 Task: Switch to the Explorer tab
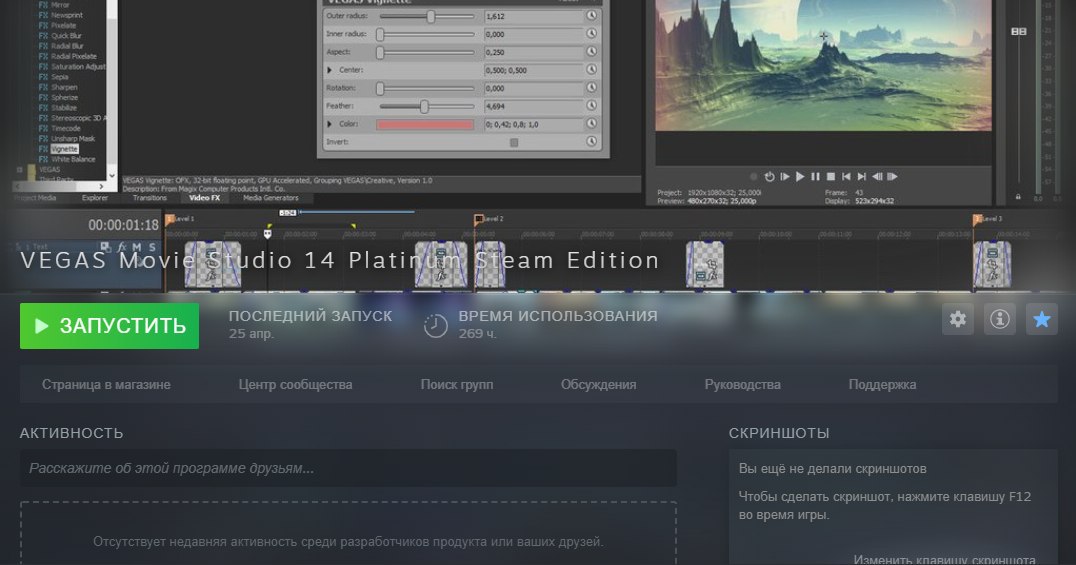(95, 198)
